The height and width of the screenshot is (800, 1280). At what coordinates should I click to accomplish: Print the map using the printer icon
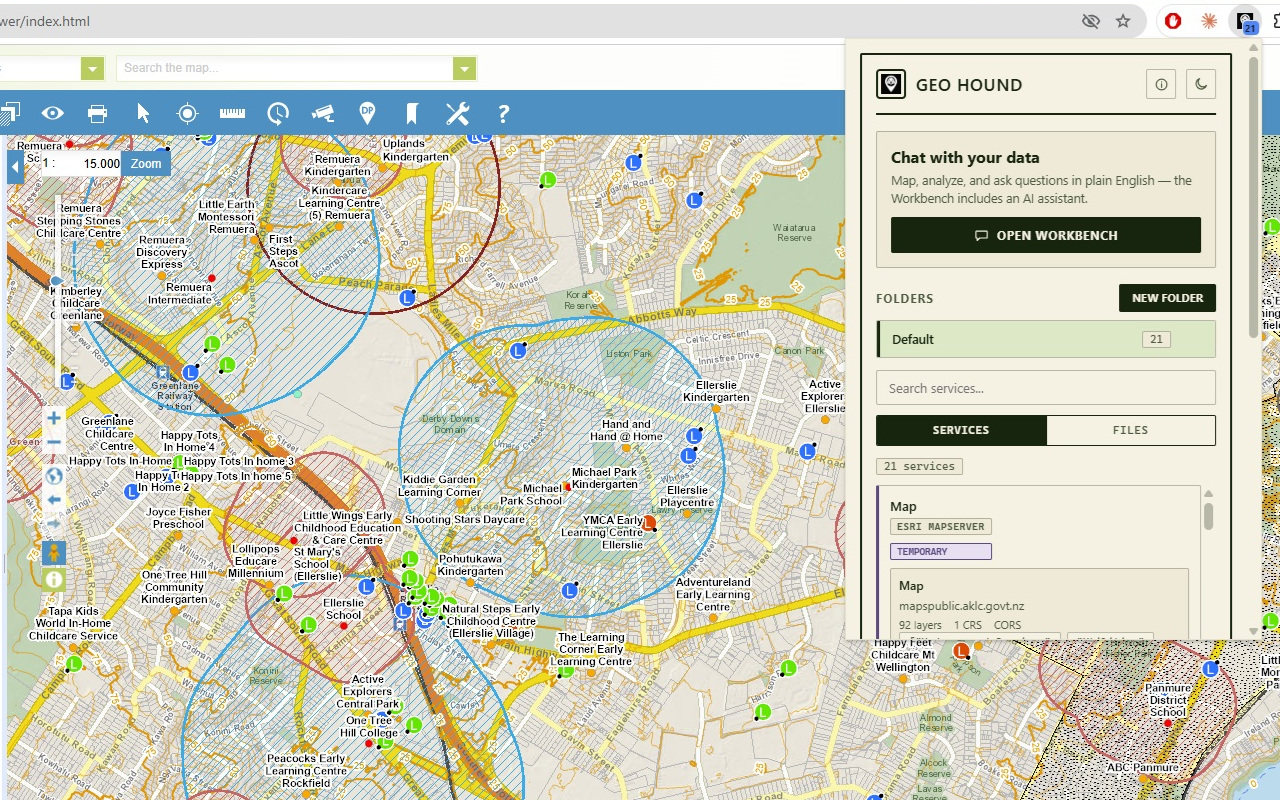(97, 114)
